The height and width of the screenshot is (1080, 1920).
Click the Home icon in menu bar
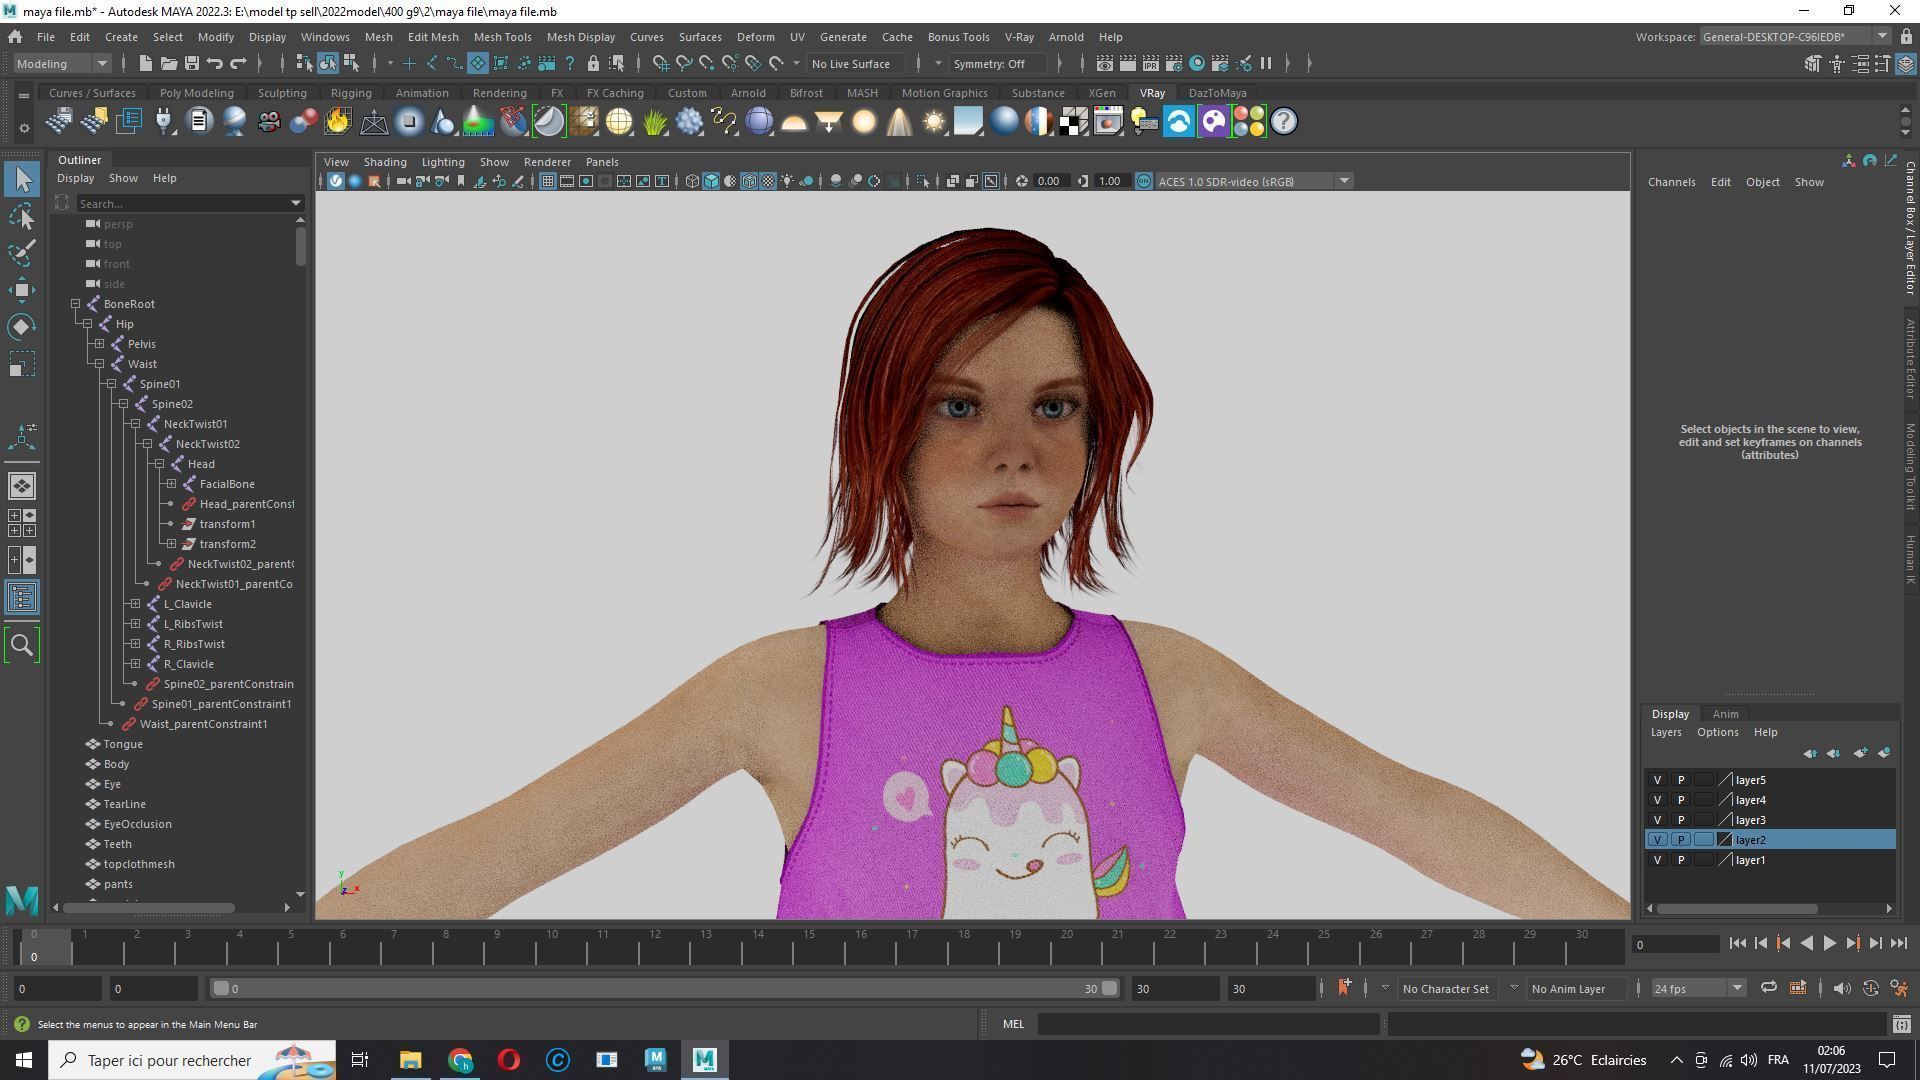pyautogui.click(x=15, y=37)
